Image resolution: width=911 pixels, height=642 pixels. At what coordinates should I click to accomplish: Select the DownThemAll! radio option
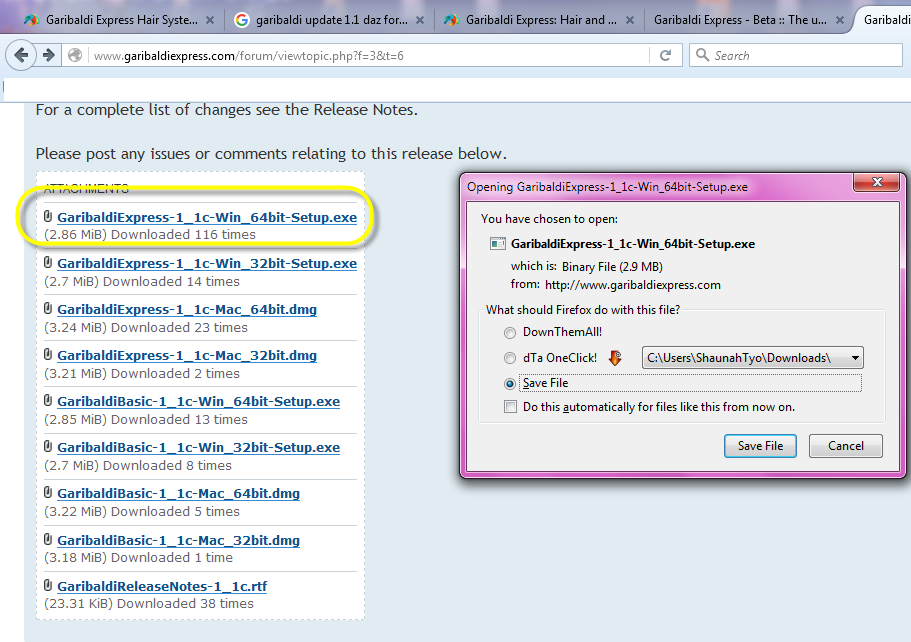pyautogui.click(x=510, y=333)
